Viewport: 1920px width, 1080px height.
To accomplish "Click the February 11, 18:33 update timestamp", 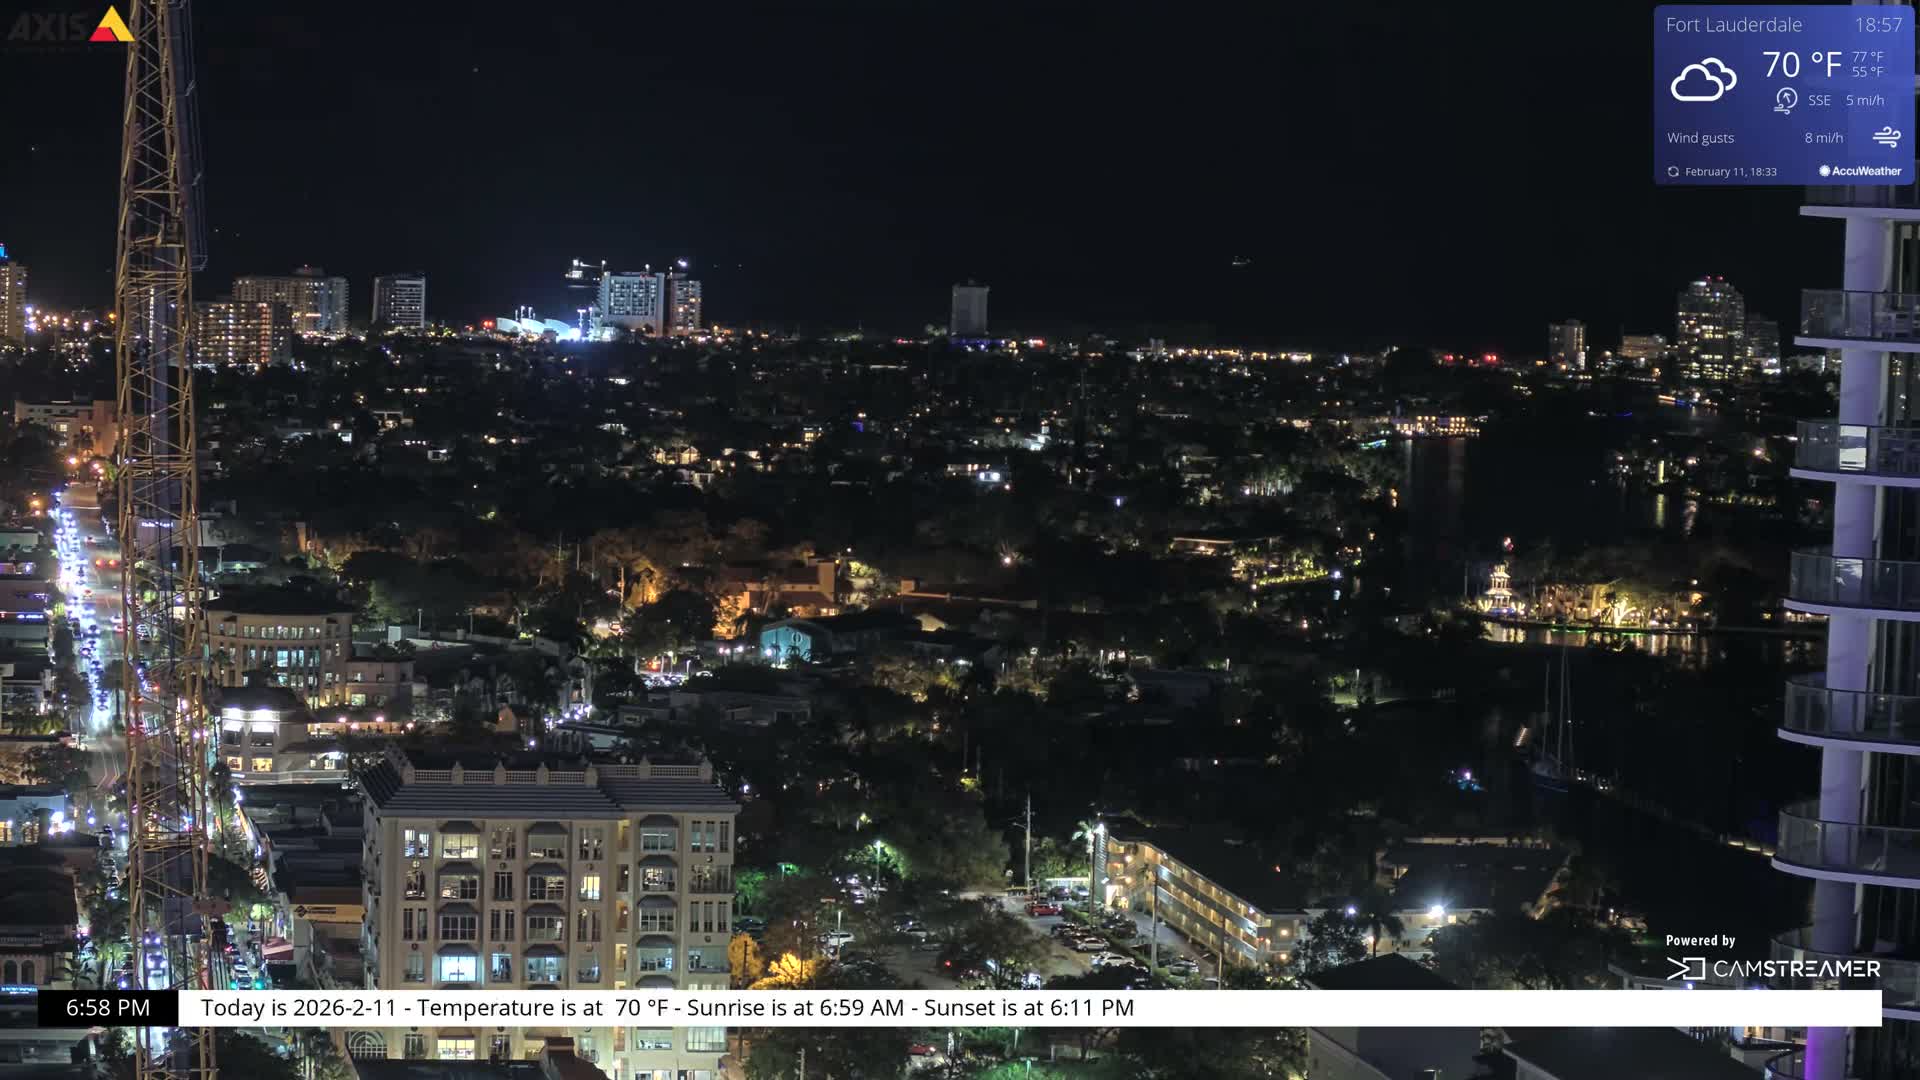I will point(1731,172).
